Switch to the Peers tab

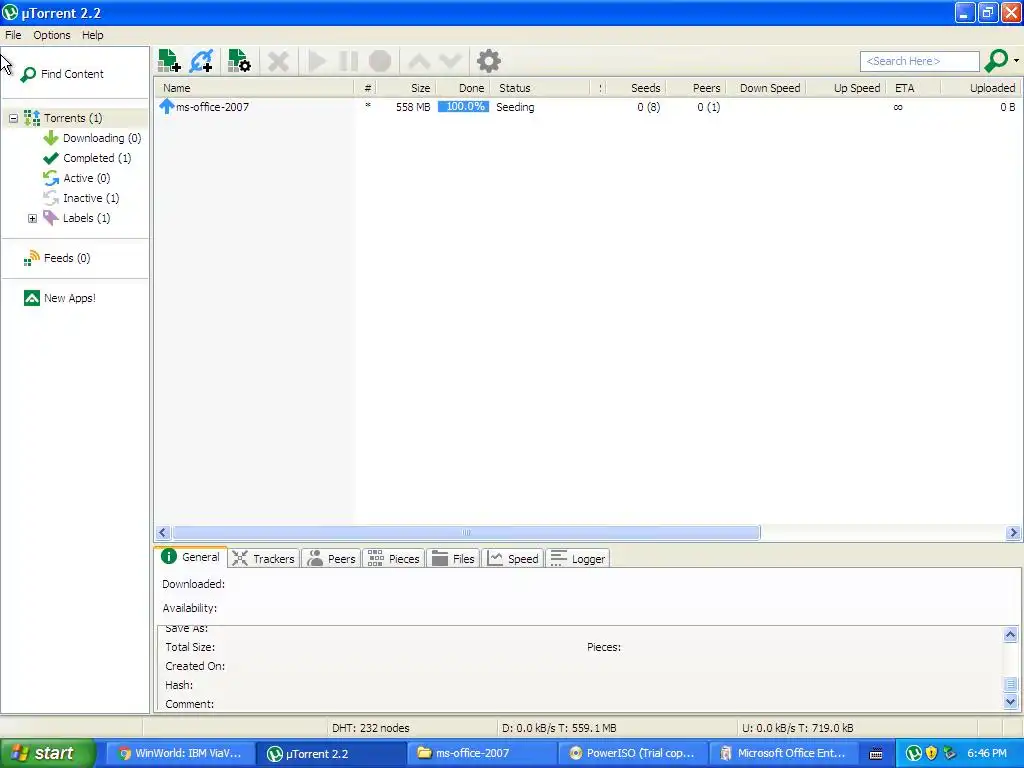click(332, 558)
